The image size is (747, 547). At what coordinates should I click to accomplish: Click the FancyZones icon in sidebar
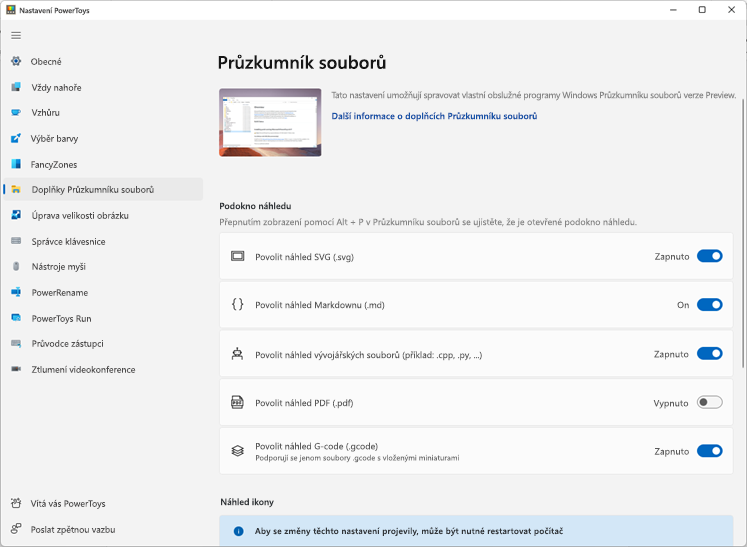coord(16,164)
